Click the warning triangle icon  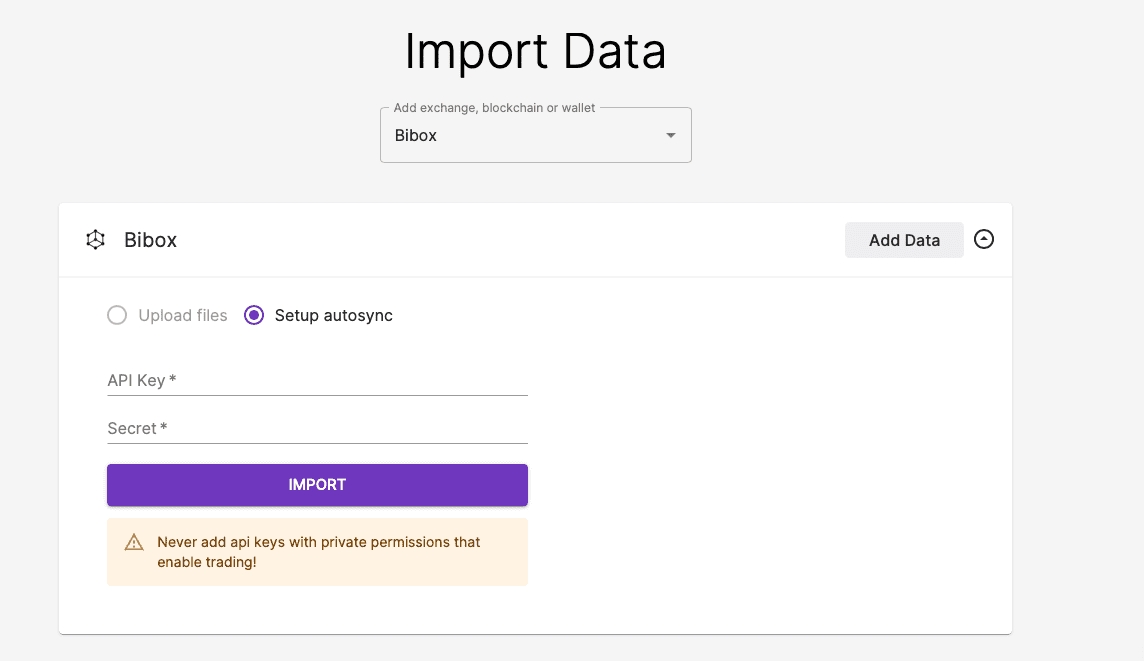point(134,543)
